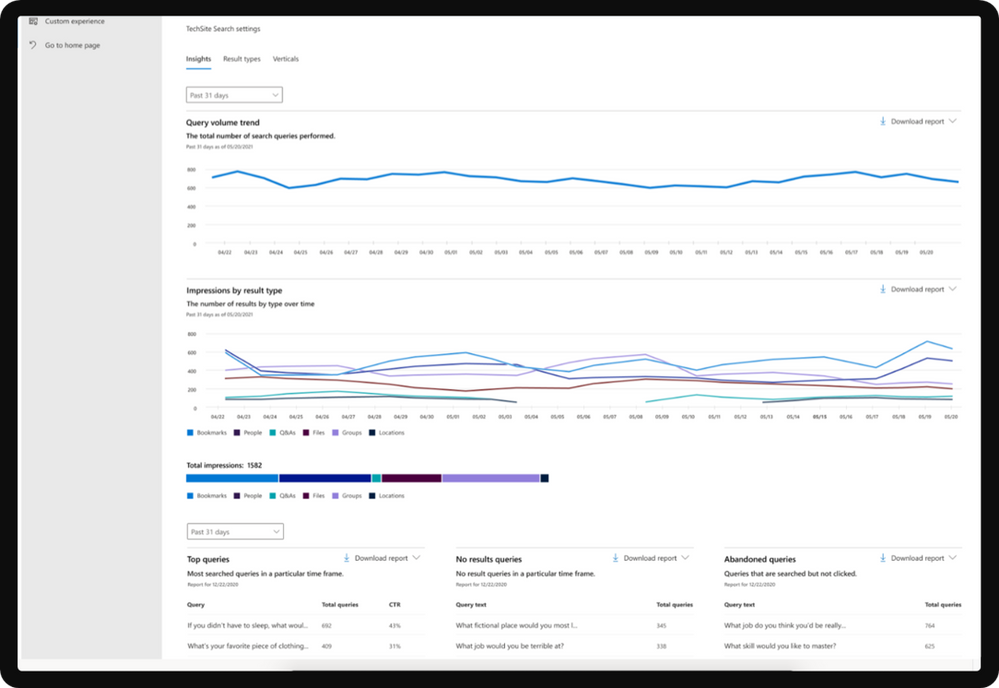Click Download report label for Top queries
999x688 pixels.
click(381, 558)
